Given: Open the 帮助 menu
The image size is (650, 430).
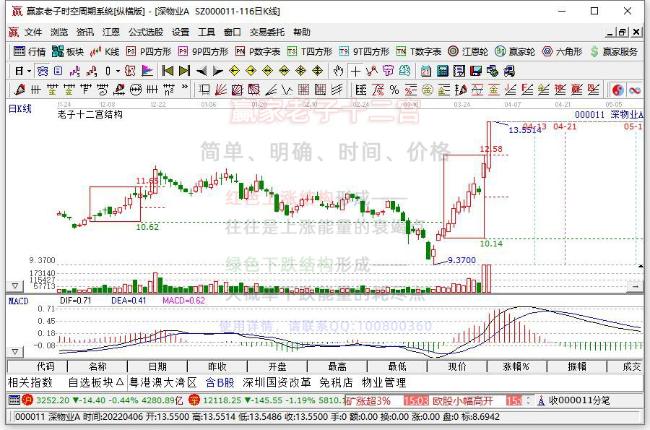Looking at the screenshot, I should click(x=302, y=32).
